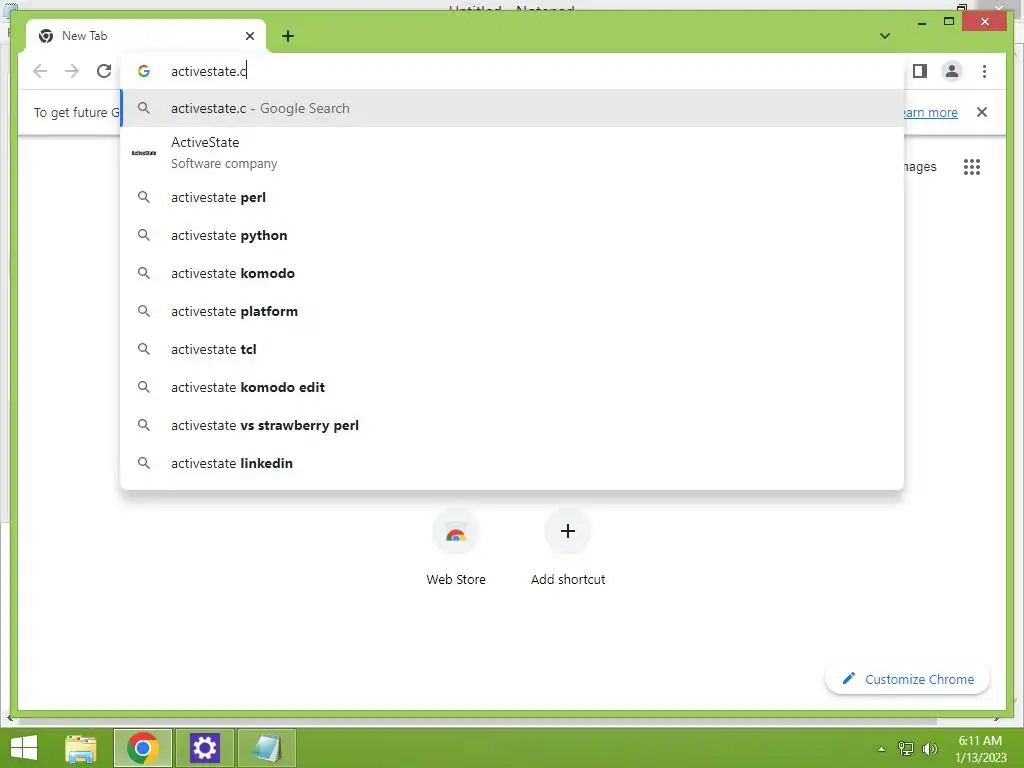
Task: Go back using the back arrow
Action: point(40,71)
